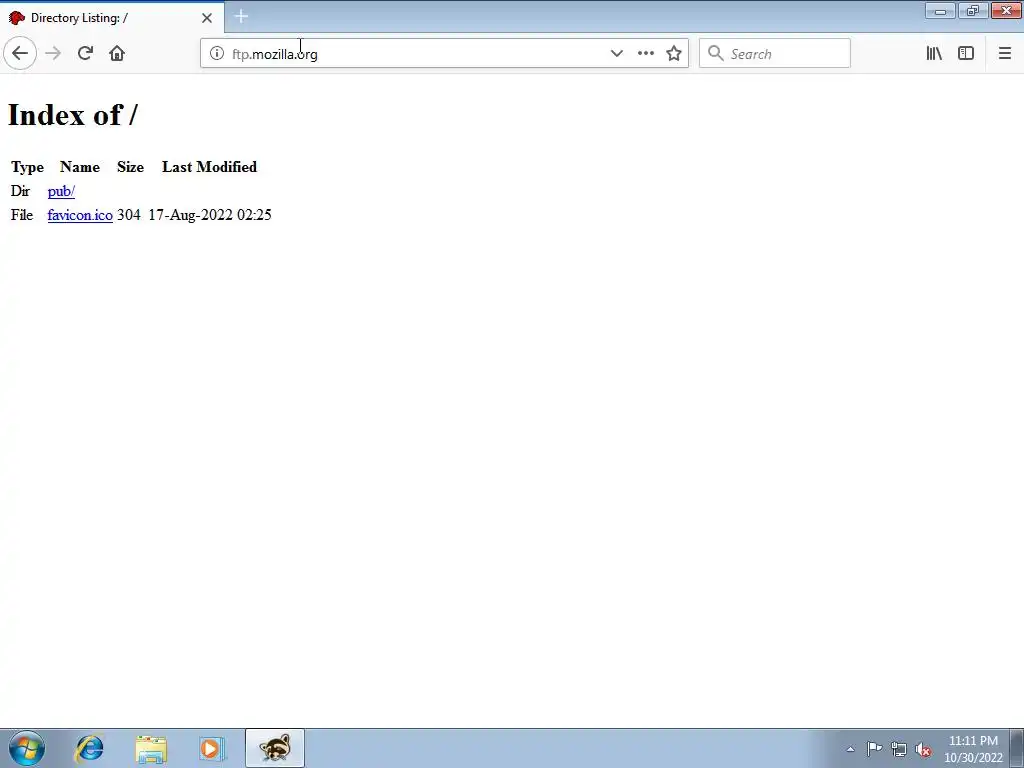Open the Windows Start menu orb

click(x=27, y=748)
